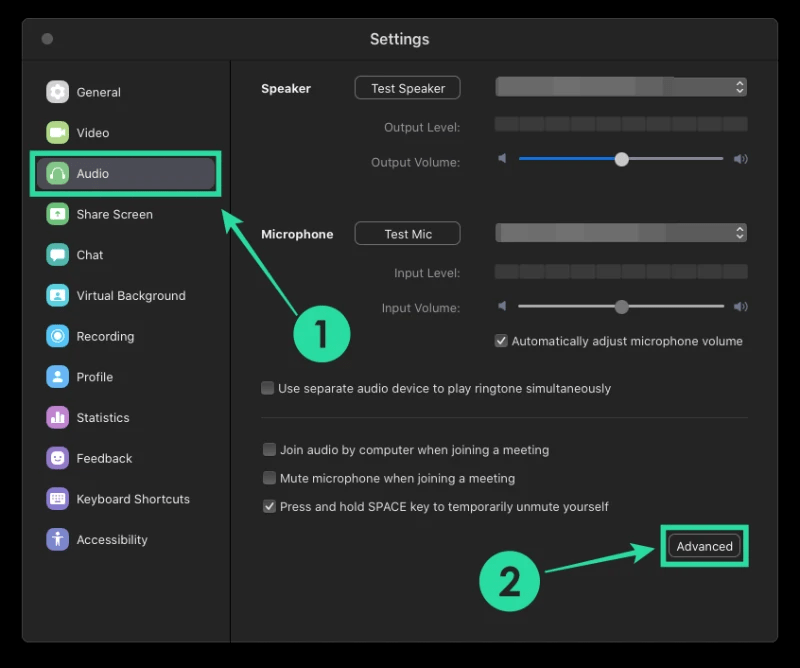Click the Test Speaker button

pos(407,87)
